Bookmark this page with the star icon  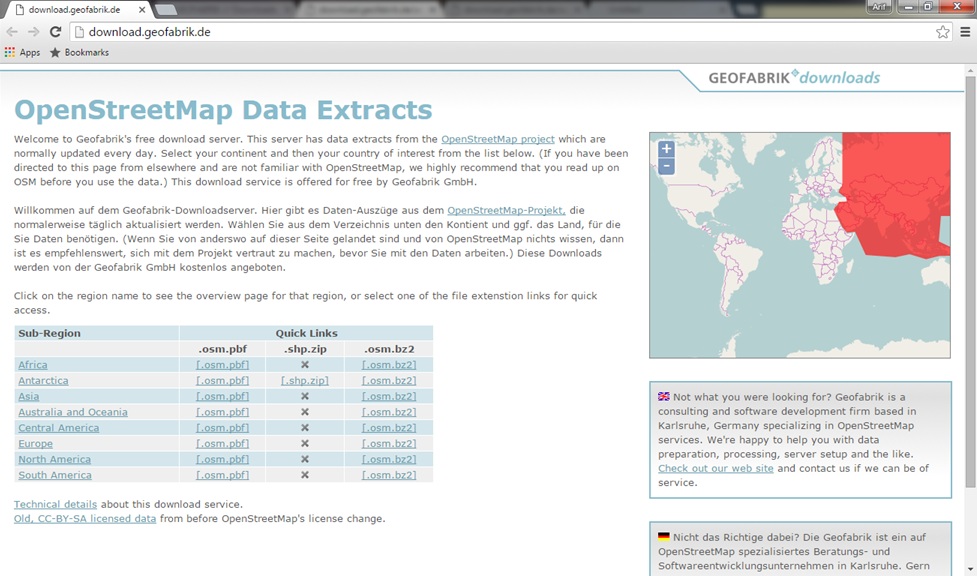coord(942,31)
